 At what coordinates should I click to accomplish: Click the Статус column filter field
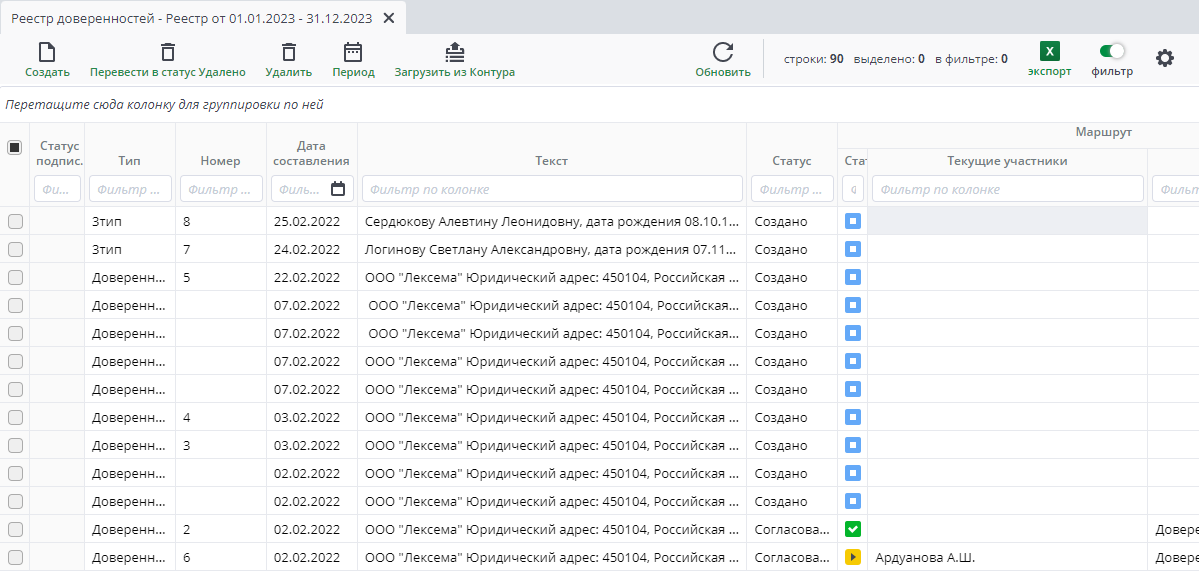(x=792, y=188)
